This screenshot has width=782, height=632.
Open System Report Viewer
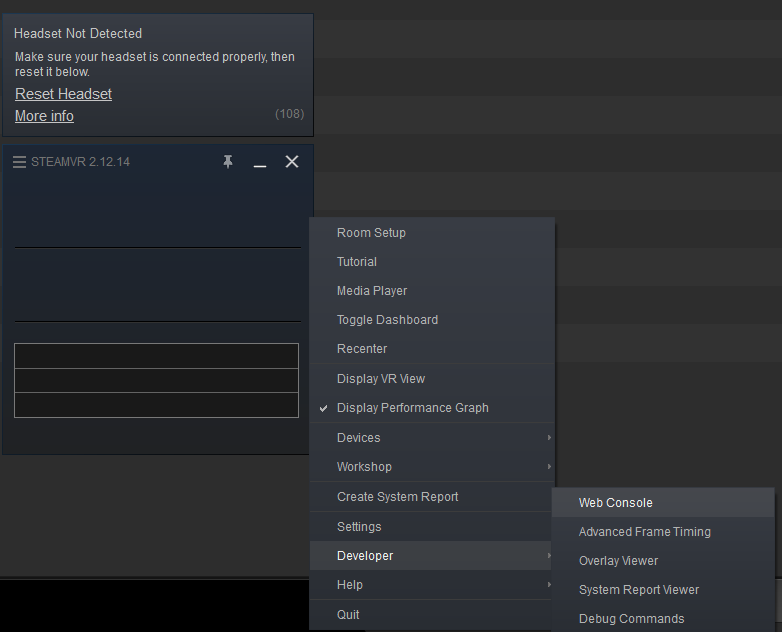pos(663,590)
